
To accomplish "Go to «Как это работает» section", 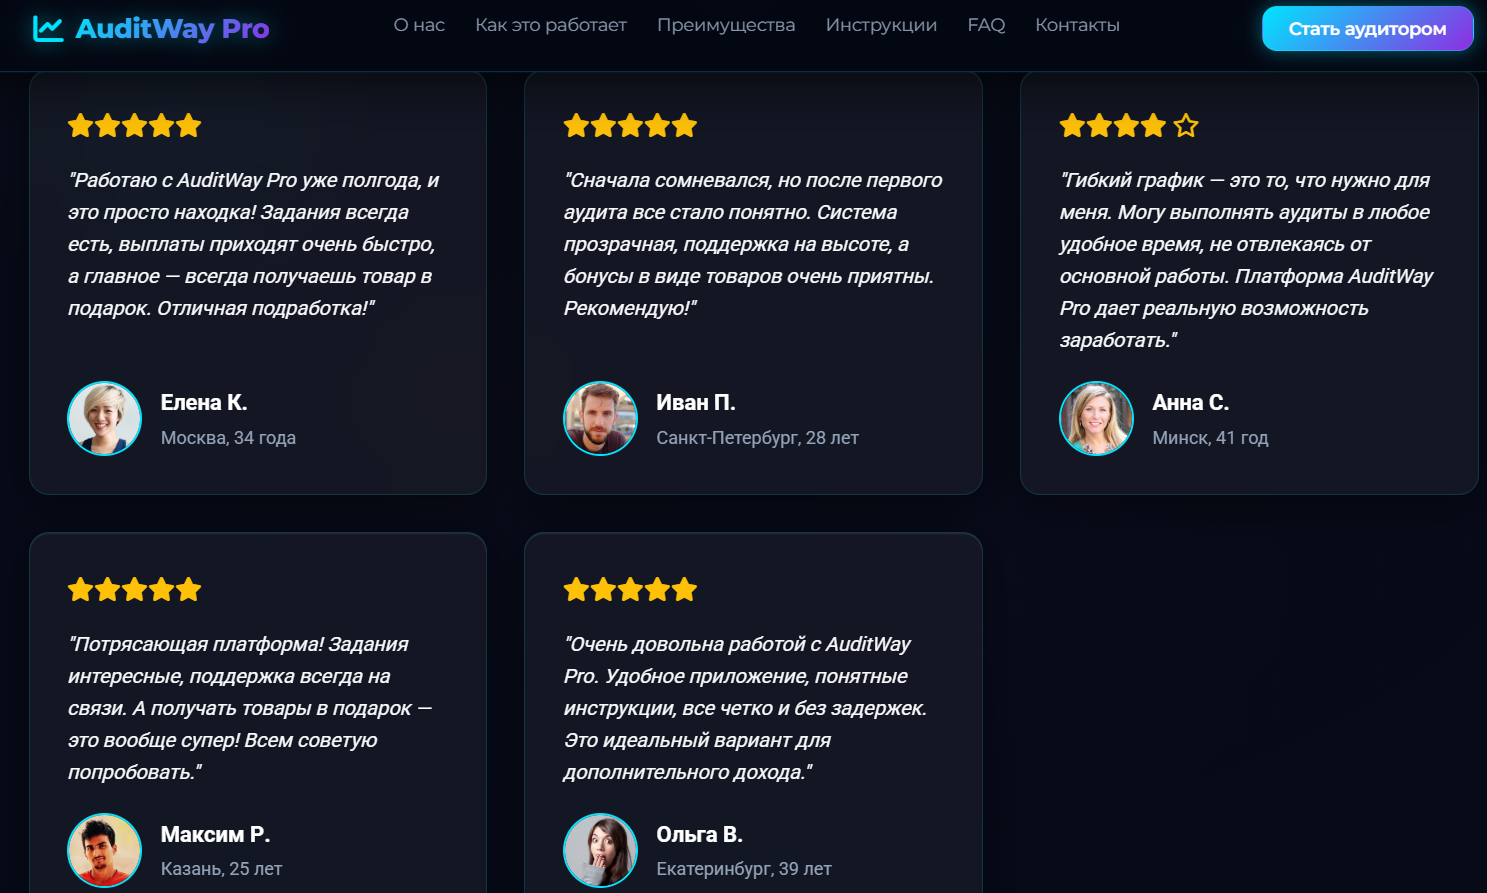I will click(x=551, y=25).
